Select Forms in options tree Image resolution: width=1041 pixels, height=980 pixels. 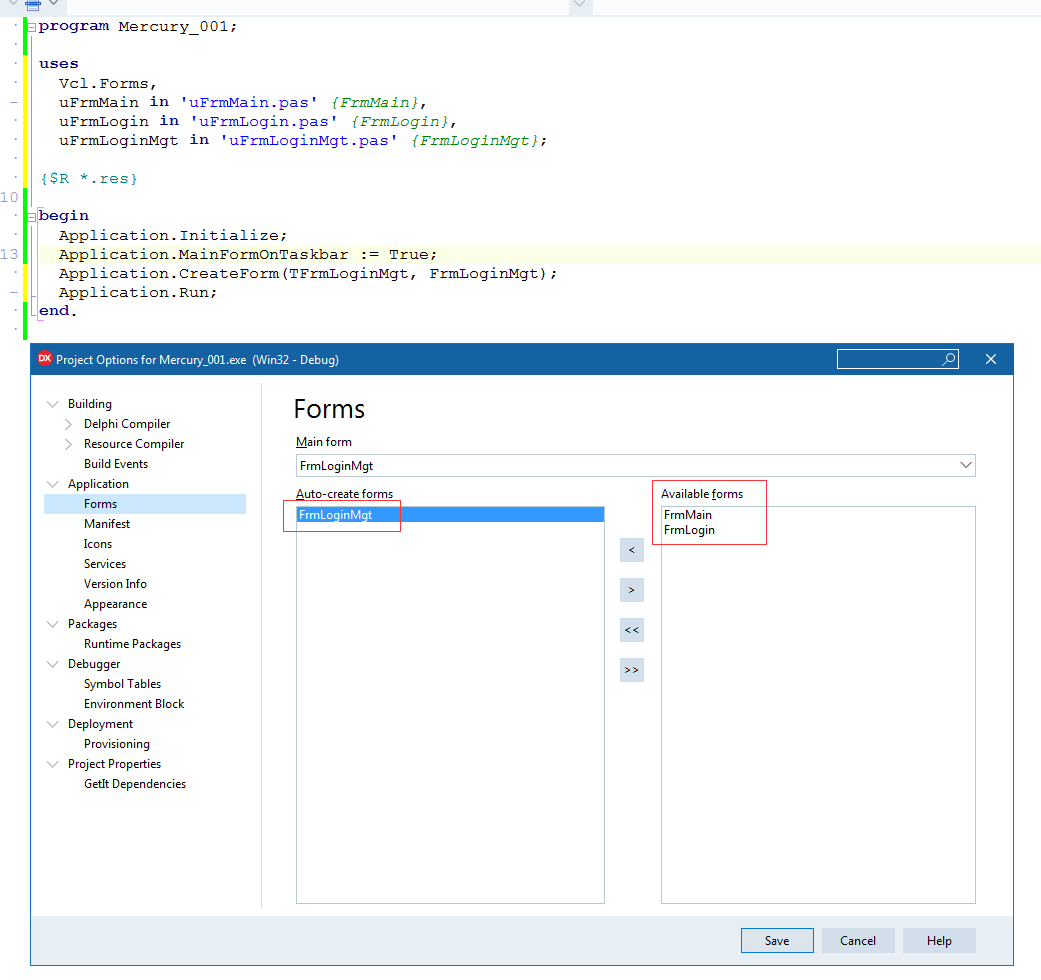(x=145, y=504)
